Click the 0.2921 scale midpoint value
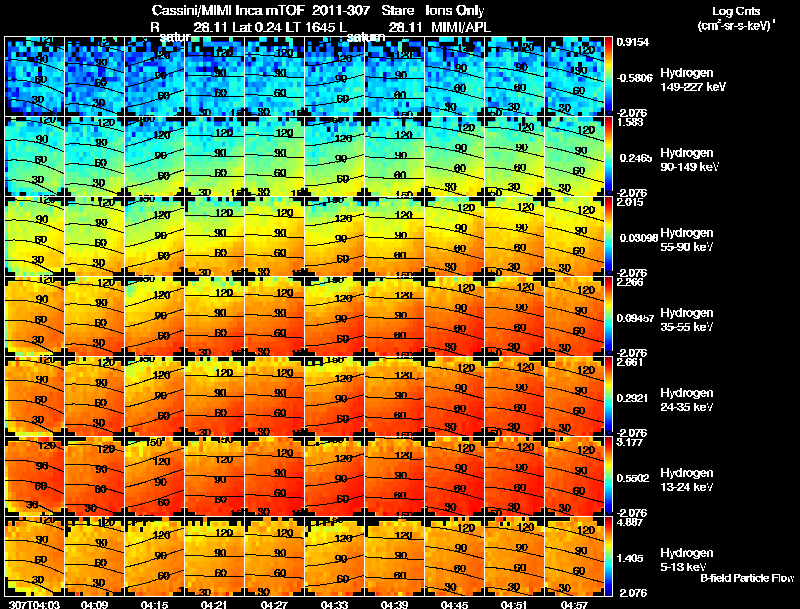Viewport: 800px width, 609px height. [x=633, y=398]
